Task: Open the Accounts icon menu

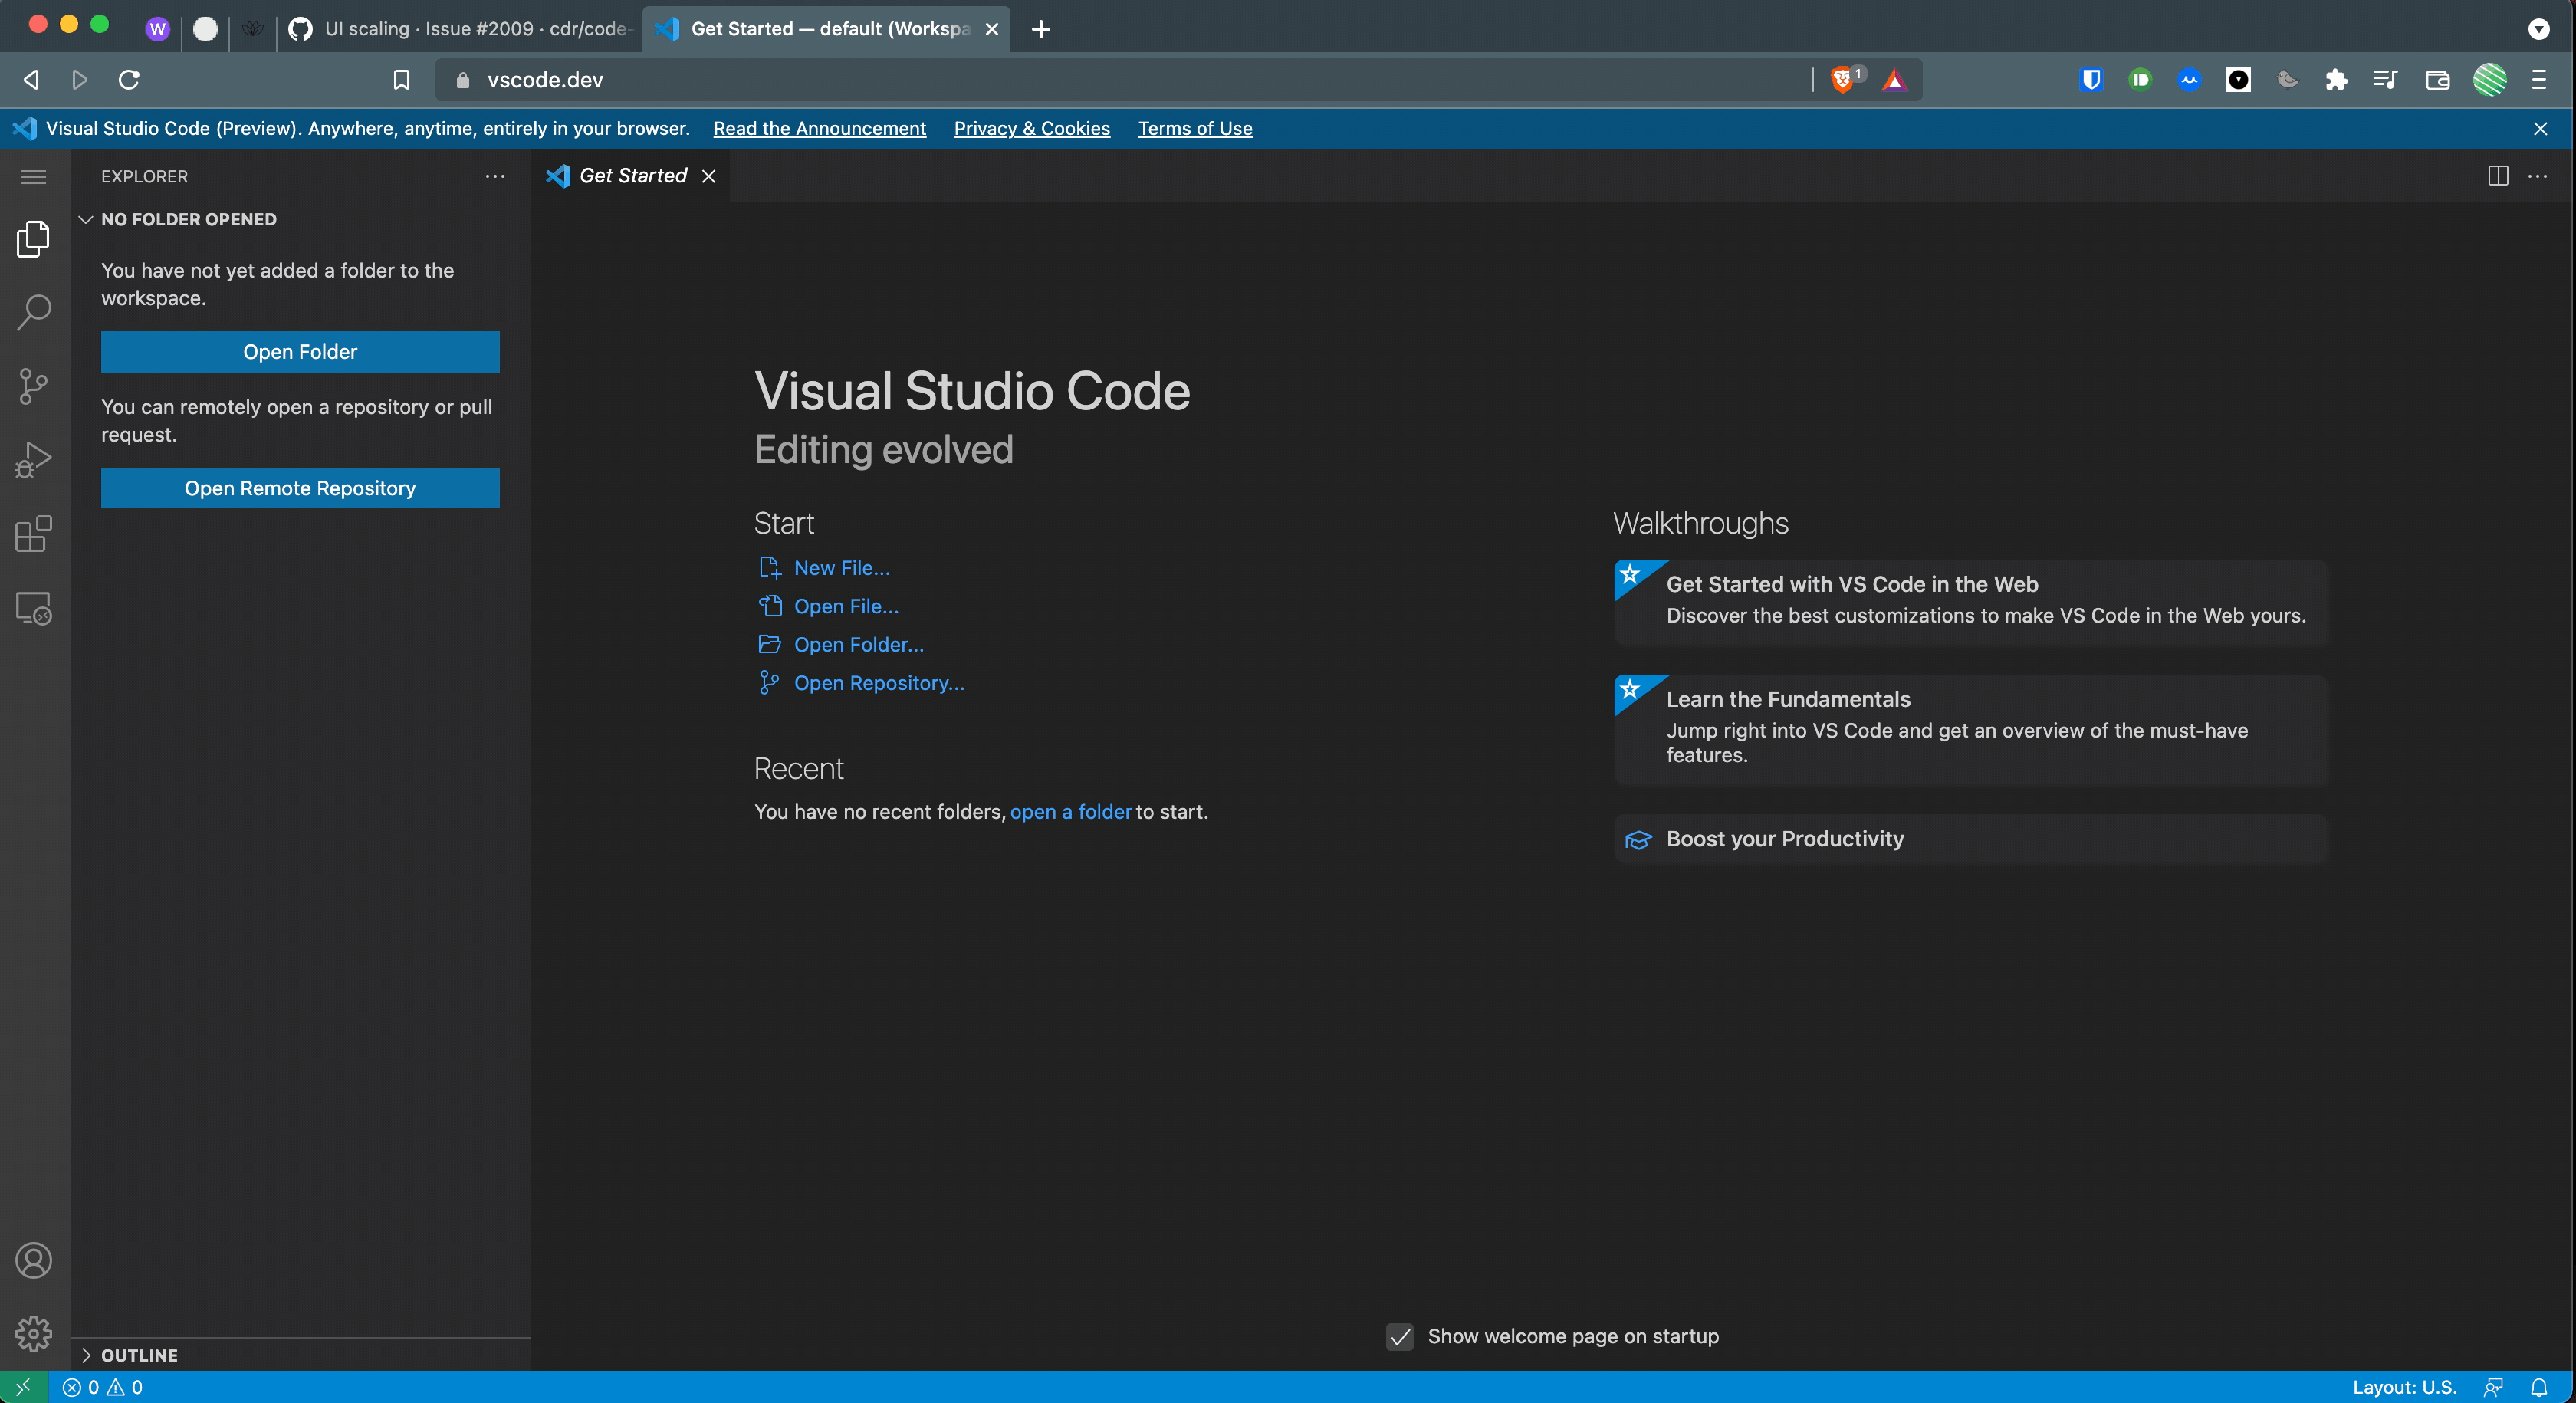Action: [x=34, y=1260]
